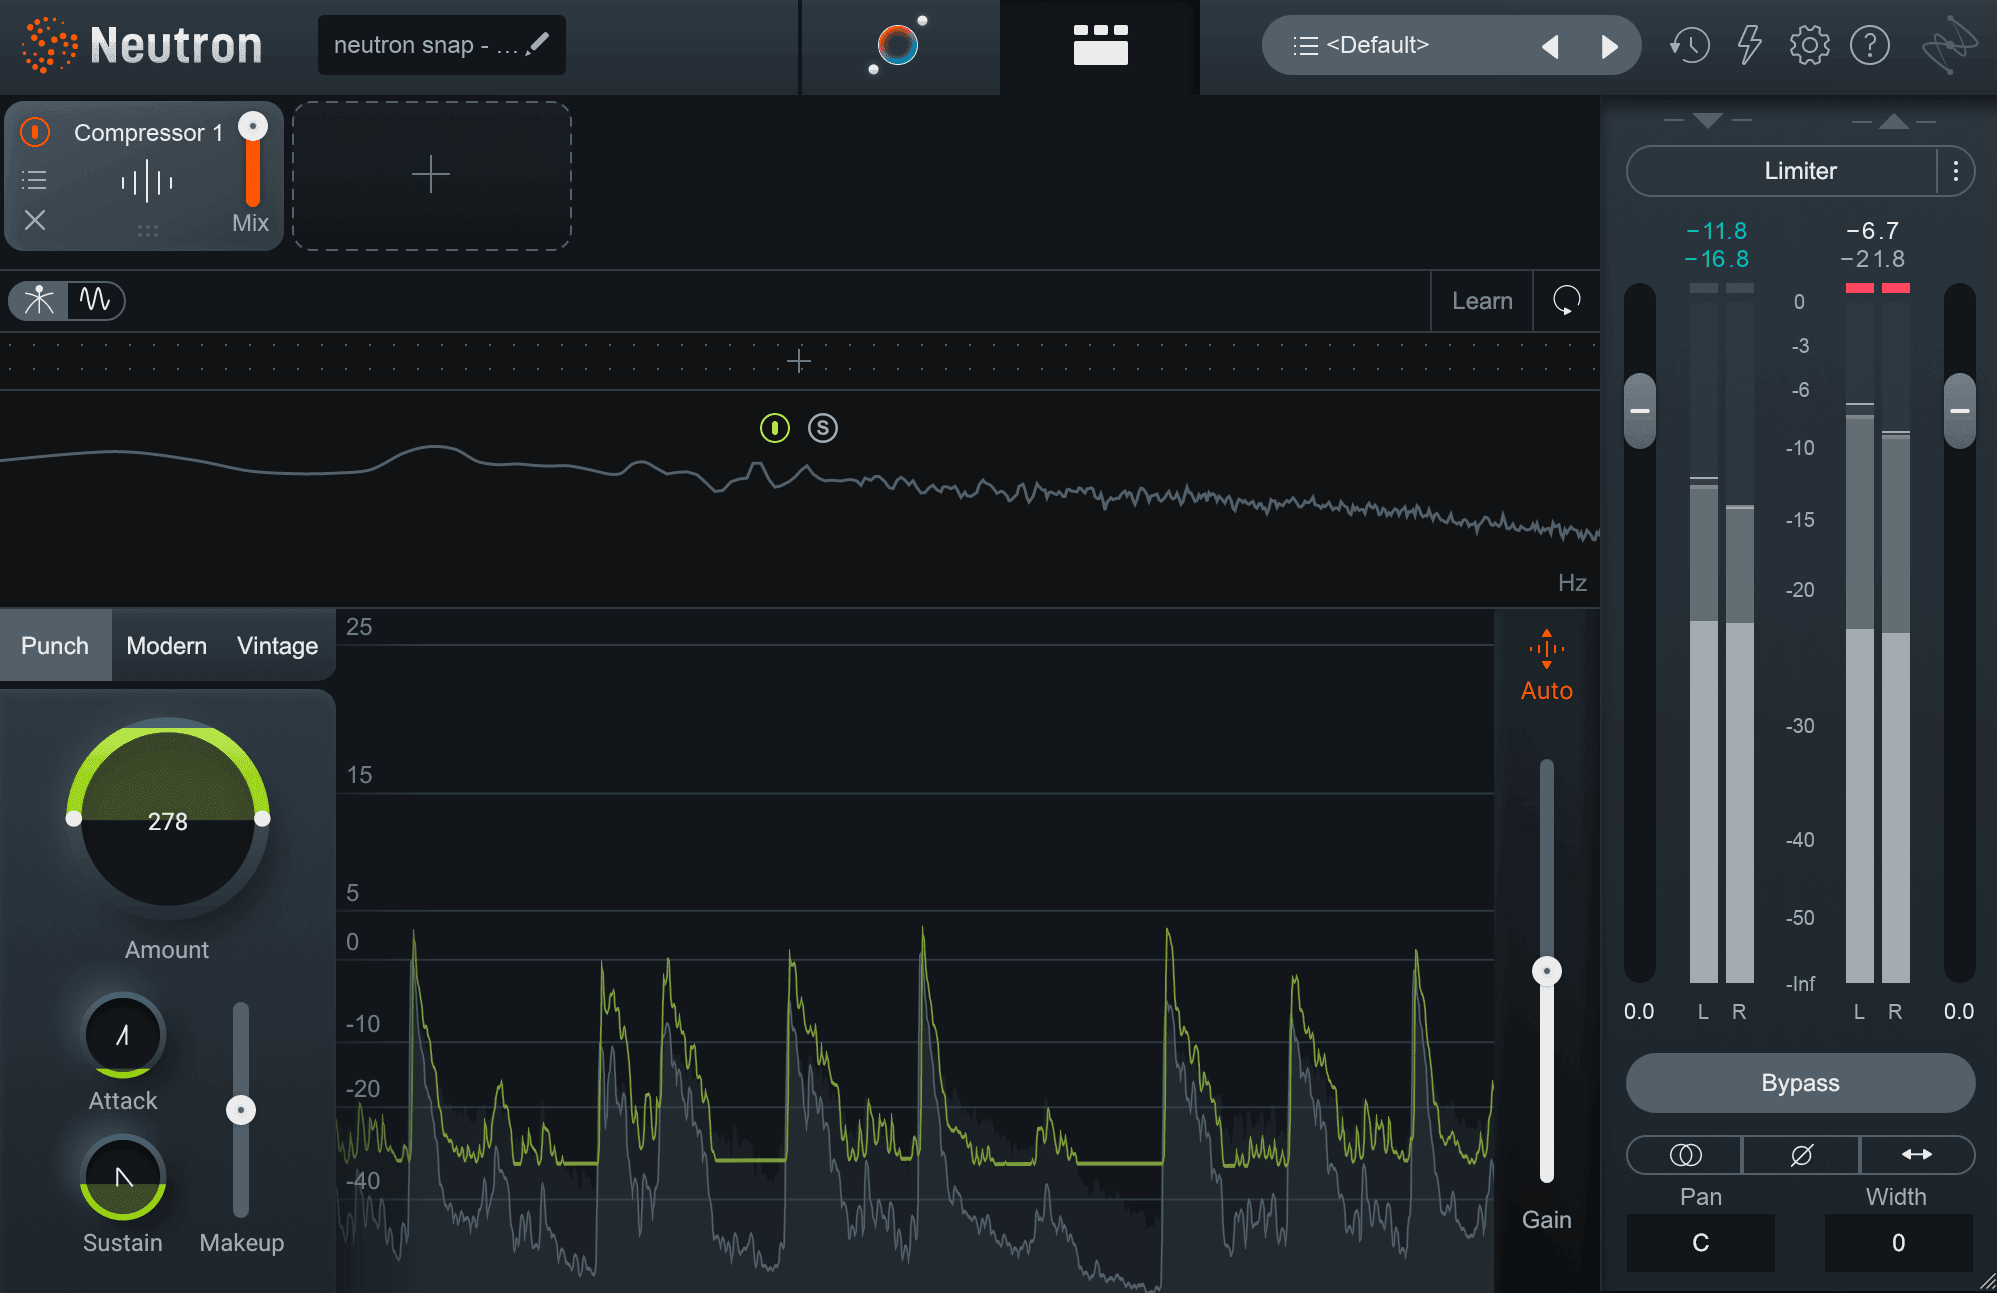Click the reset crossover loop icon

pyautogui.click(x=1566, y=300)
